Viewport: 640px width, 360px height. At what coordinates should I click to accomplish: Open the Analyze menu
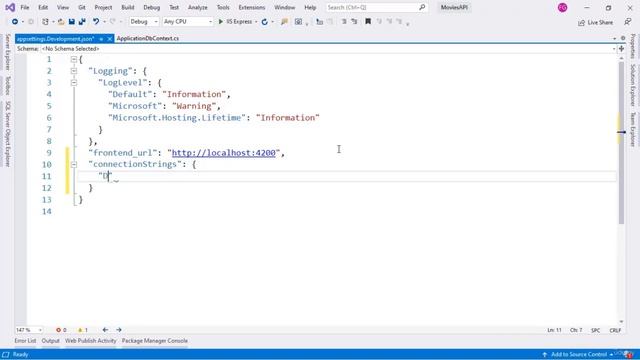pyautogui.click(x=198, y=7)
